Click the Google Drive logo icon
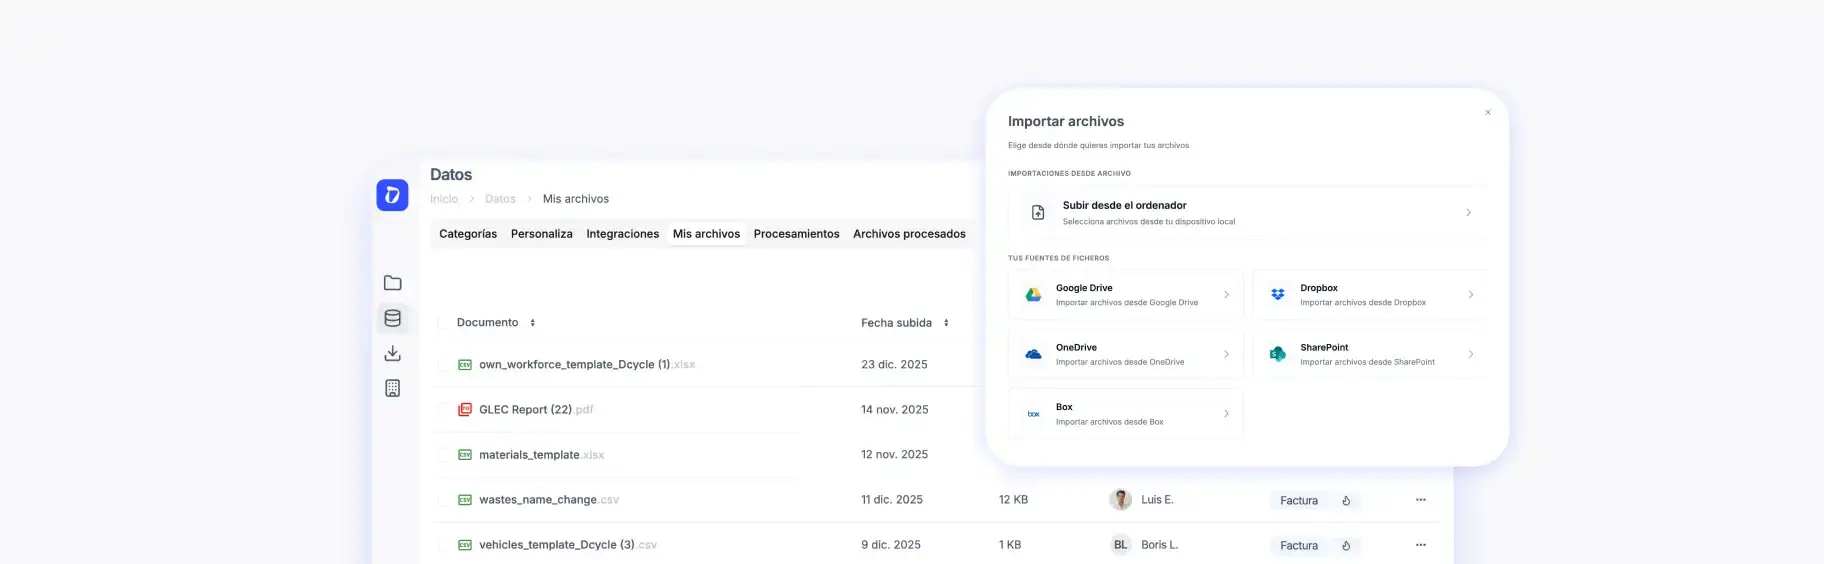Screen dimensions: 1824x564 (1033, 295)
